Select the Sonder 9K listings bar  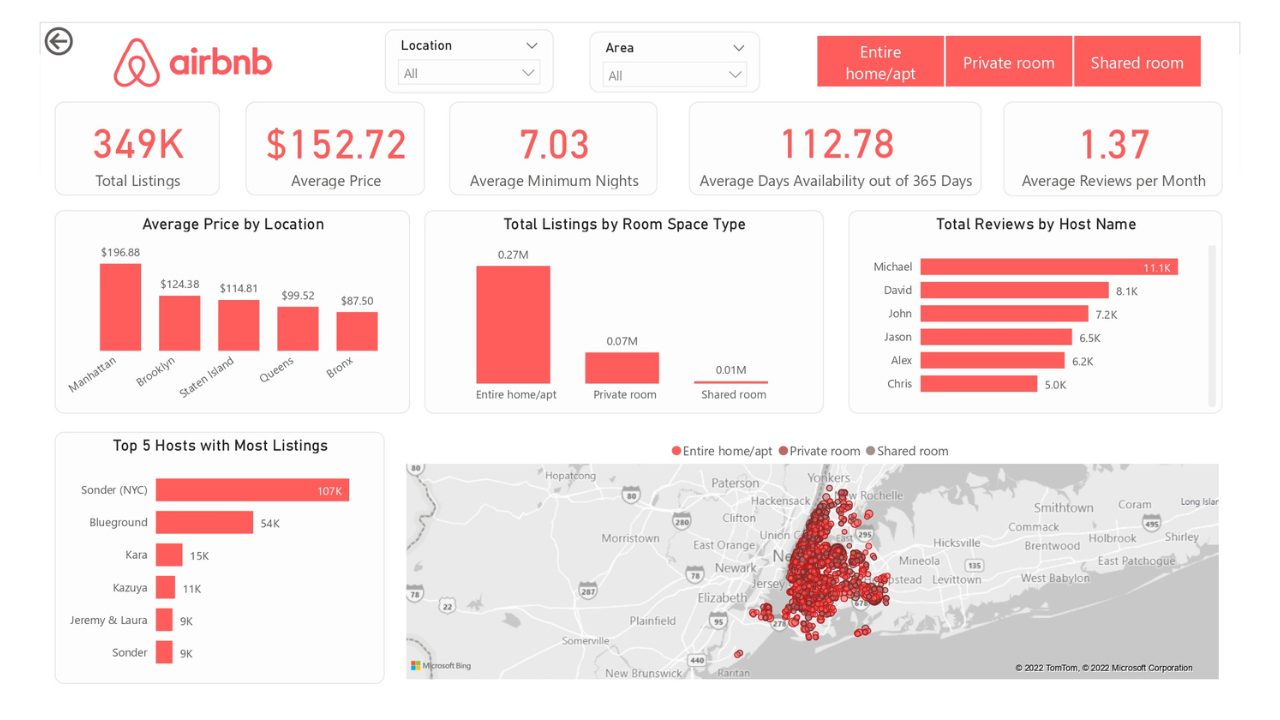pos(164,652)
